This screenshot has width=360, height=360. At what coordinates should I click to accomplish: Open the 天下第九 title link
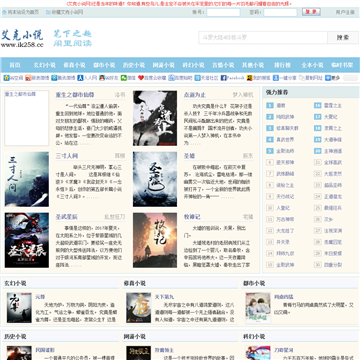click(x=164, y=297)
